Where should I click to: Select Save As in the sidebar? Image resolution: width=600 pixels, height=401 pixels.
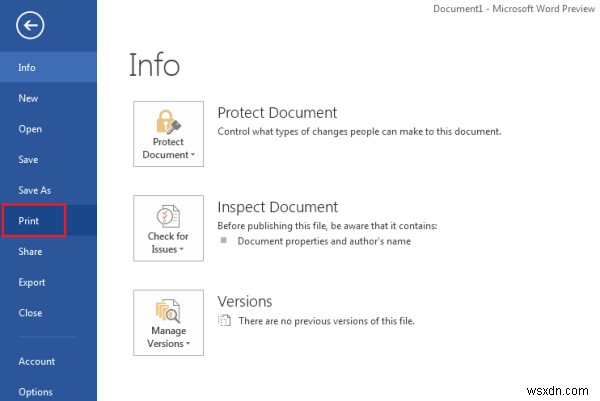pyautogui.click(x=48, y=190)
